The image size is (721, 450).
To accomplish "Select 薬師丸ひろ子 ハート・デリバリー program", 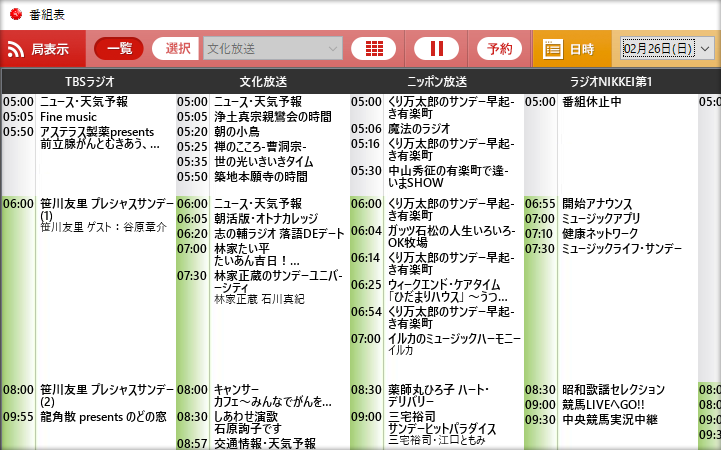I will pos(438,395).
